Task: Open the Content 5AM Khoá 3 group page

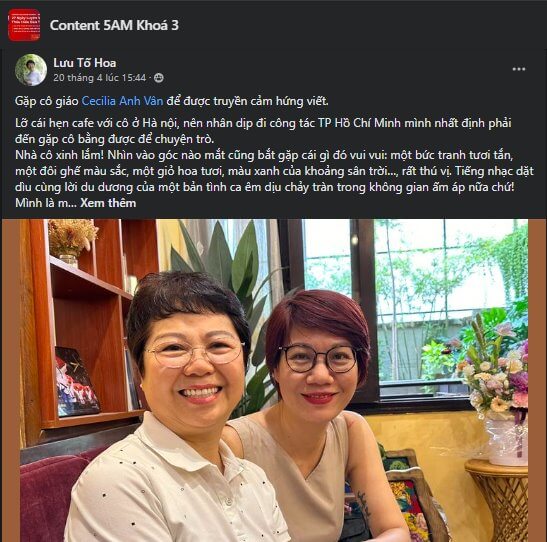Action: [x=114, y=25]
